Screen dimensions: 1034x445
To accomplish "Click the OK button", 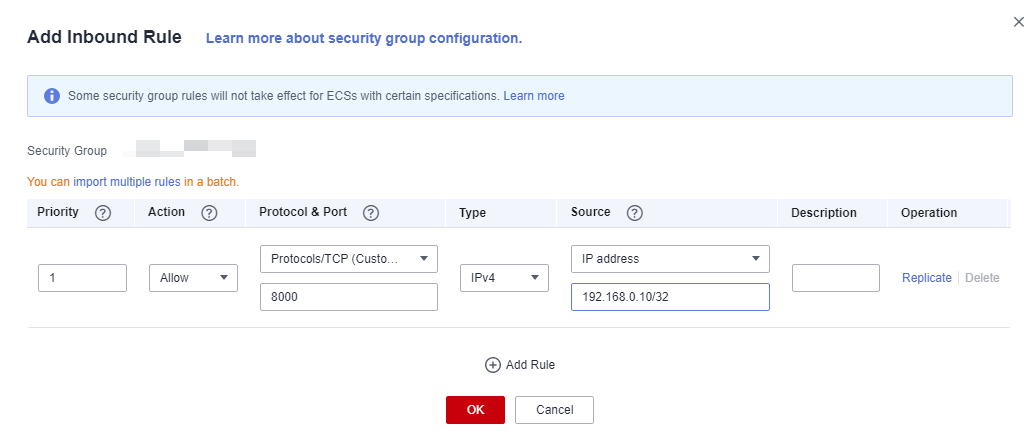I will tap(475, 410).
